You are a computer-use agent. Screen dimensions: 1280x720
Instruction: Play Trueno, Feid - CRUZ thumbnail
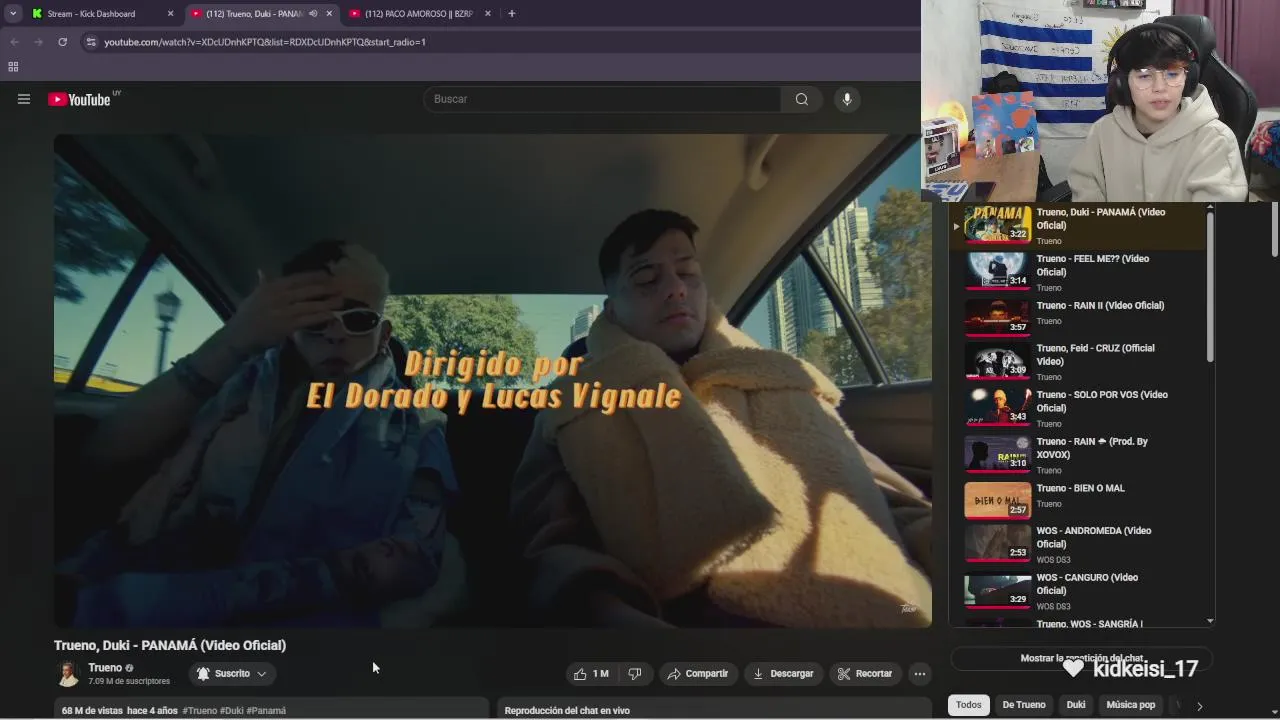pyautogui.click(x=997, y=360)
